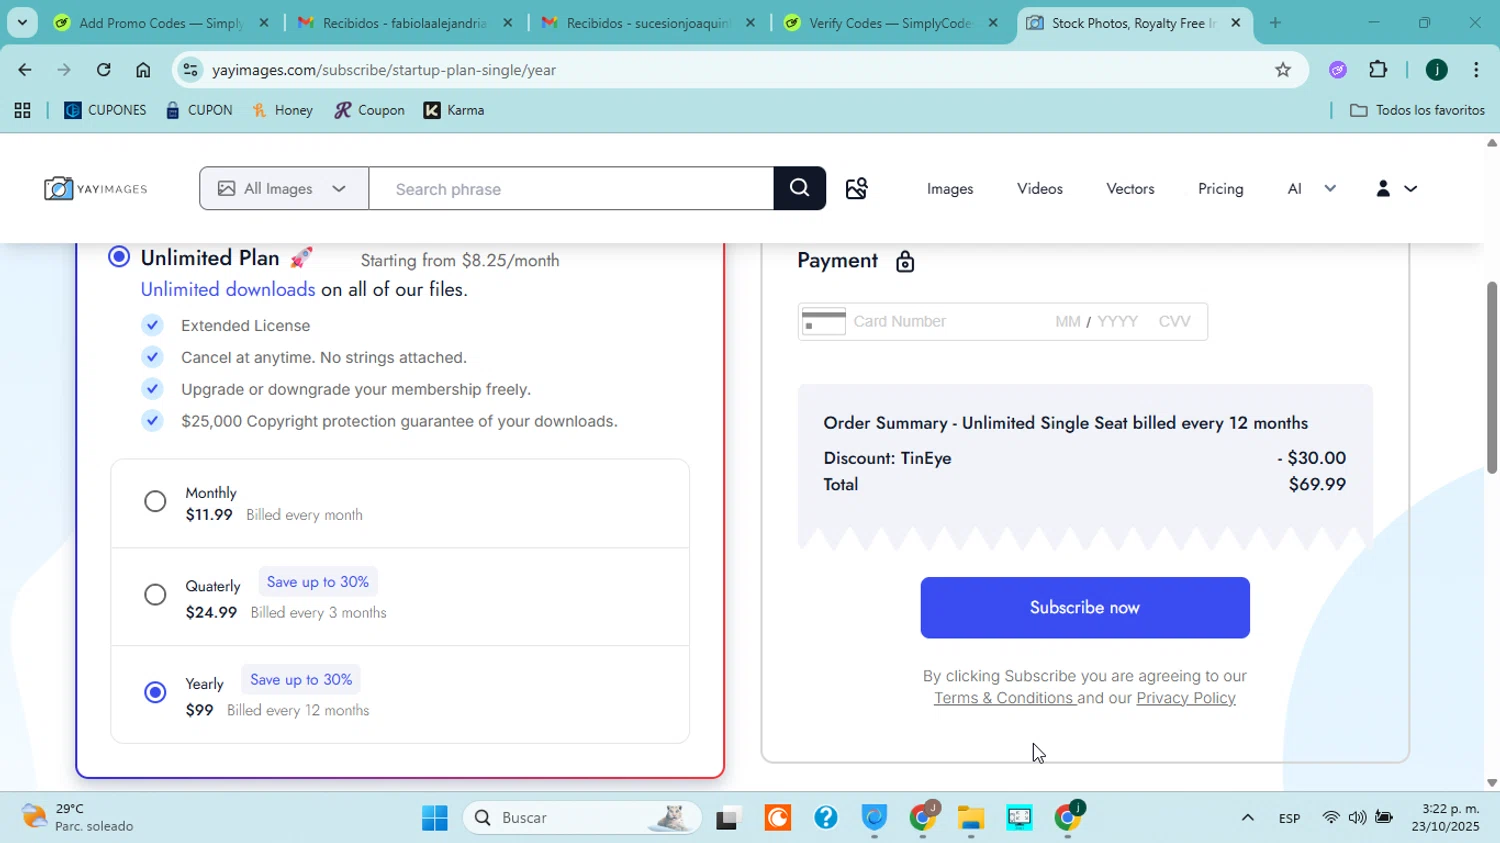Open Windows Start menu
Viewport: 1500px width, 843px height.
pyautogui.click(x=435, y=818)
